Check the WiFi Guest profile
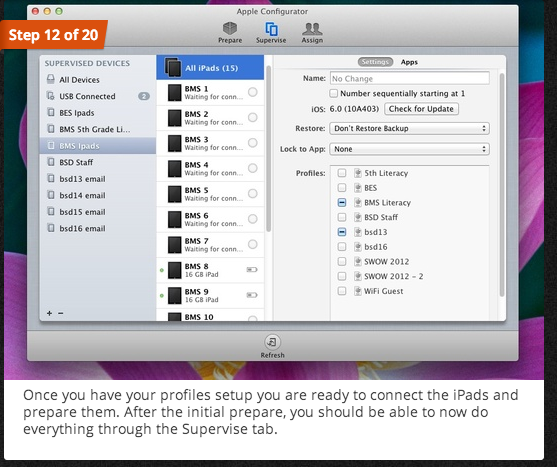This screenshot has height=467, width=557. click(x=342, y=291)
